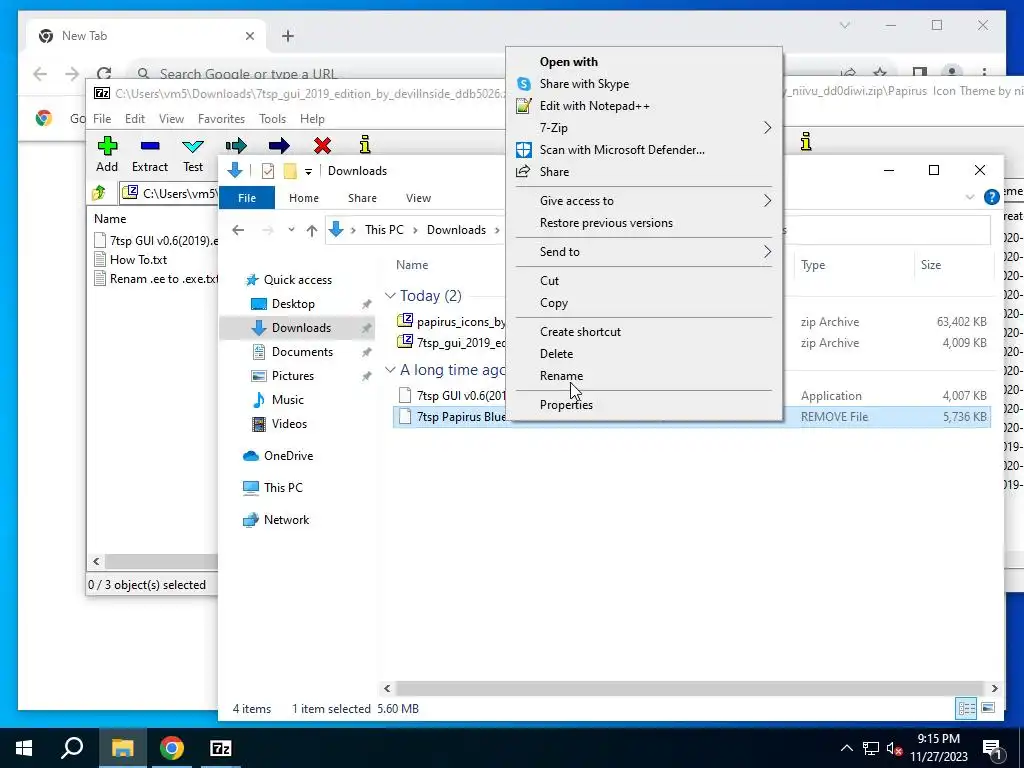Screen dimensions: 1024x768
Task: Click the red Delete X icon in 7-Zip
Action: coord(322,146)
